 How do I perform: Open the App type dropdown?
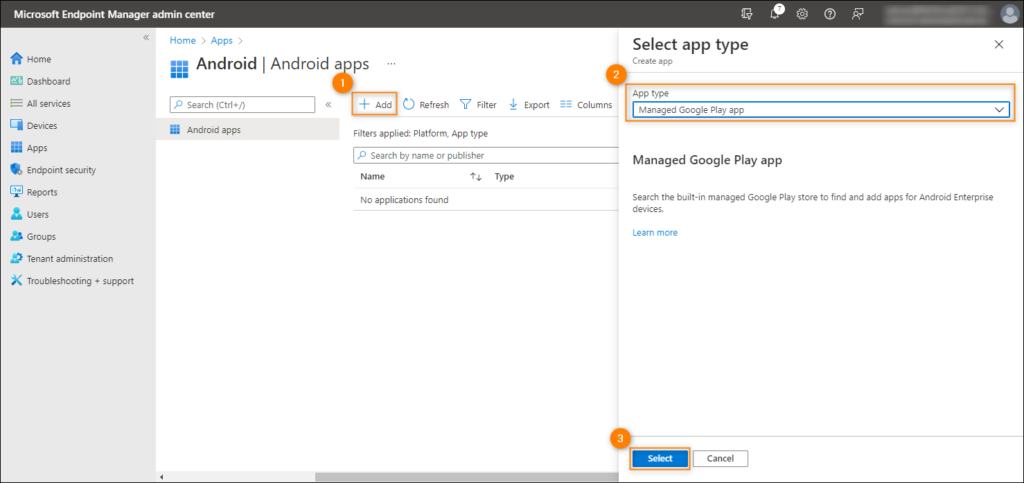(x=821, y=110)
